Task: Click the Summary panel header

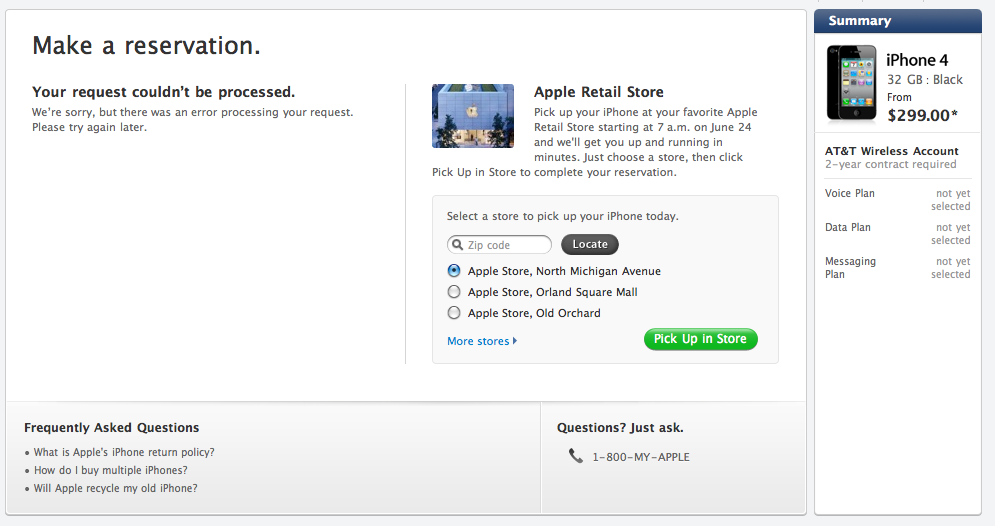Action: (898, 21)
